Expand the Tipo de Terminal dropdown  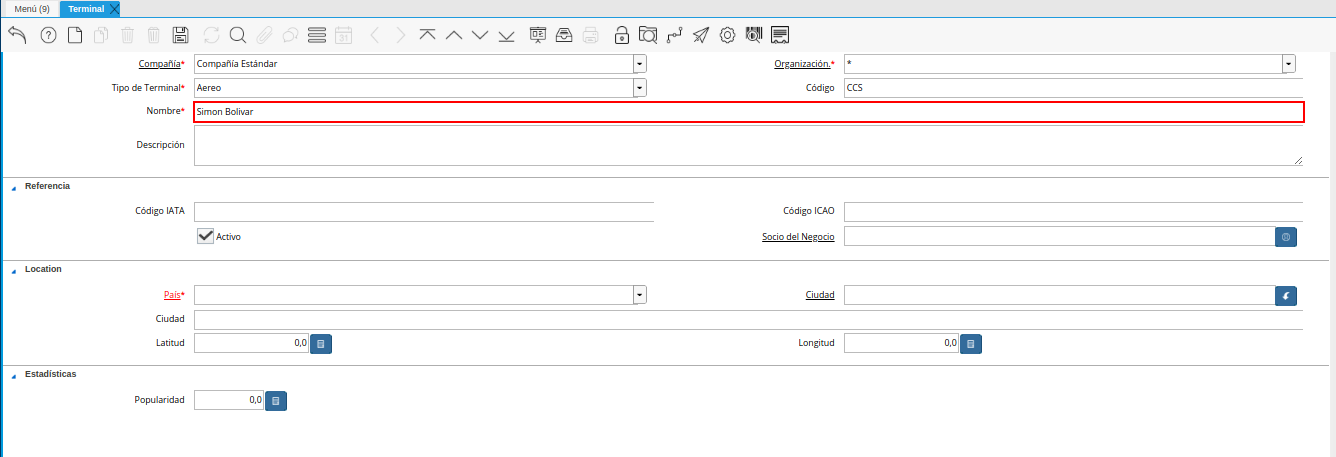pos(639,88)
